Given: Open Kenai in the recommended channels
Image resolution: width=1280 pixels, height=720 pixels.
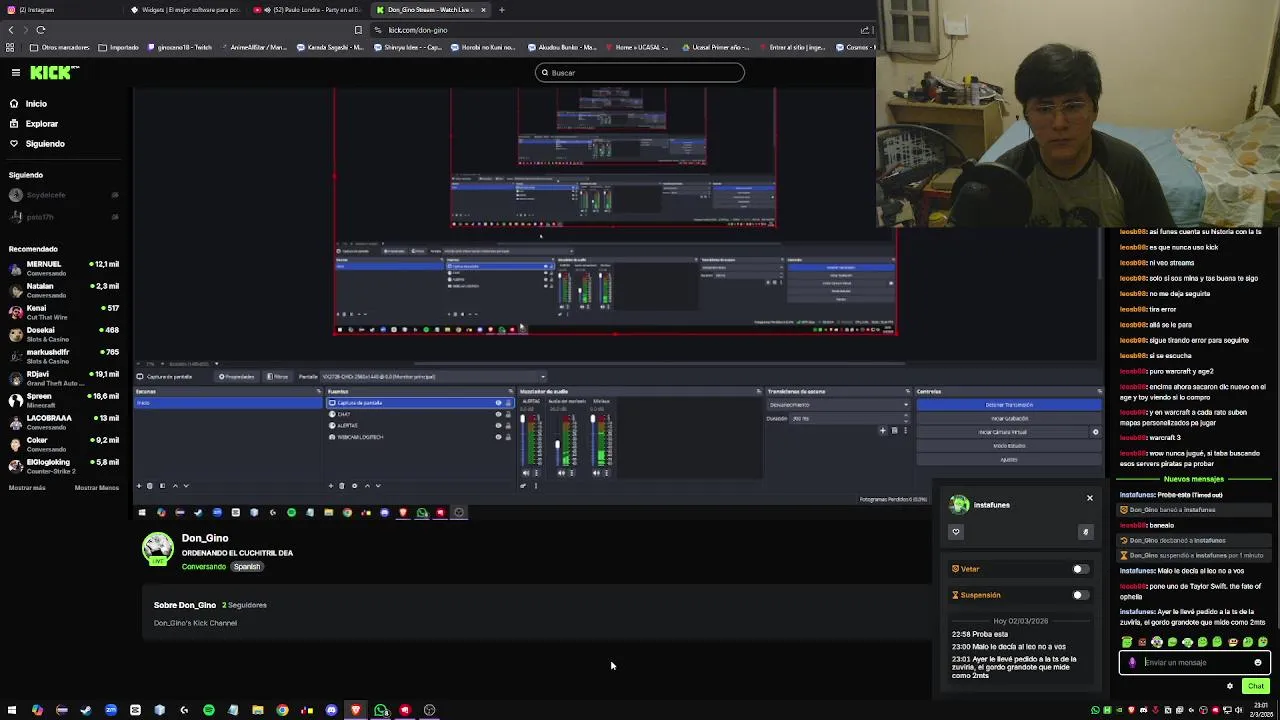Looking at the screenshot, I should coord(64,312).
